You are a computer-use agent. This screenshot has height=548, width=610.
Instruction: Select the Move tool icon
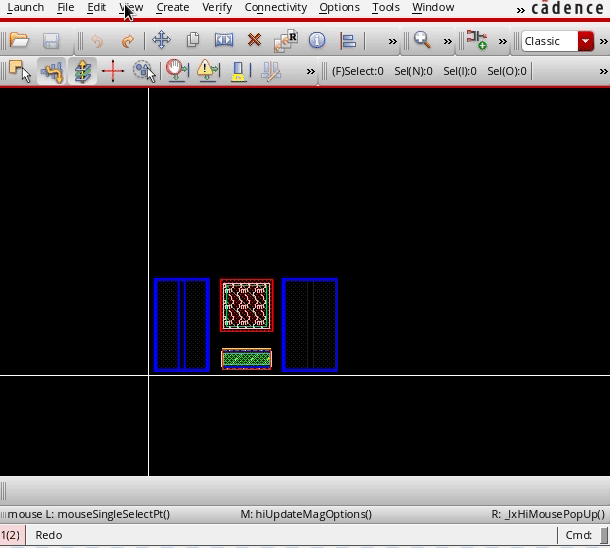pos(161,41)
